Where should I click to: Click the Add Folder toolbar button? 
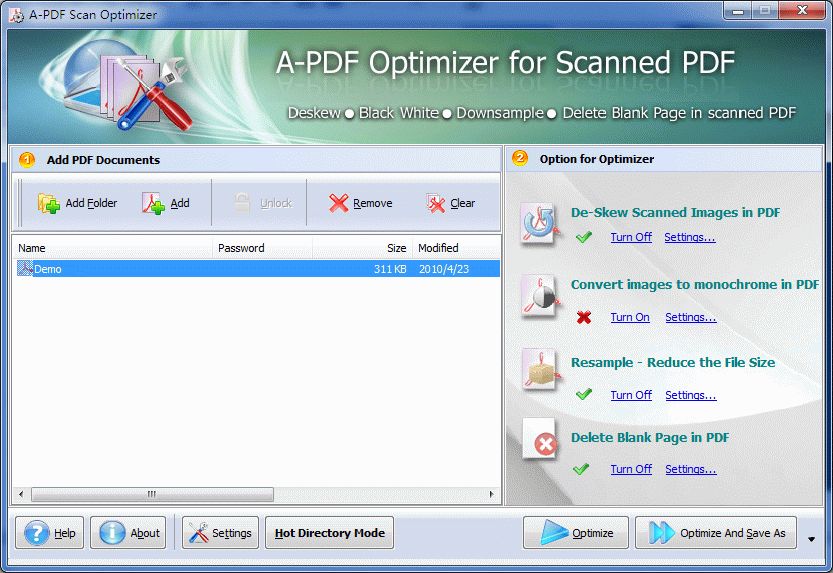(x=78, y=203)
